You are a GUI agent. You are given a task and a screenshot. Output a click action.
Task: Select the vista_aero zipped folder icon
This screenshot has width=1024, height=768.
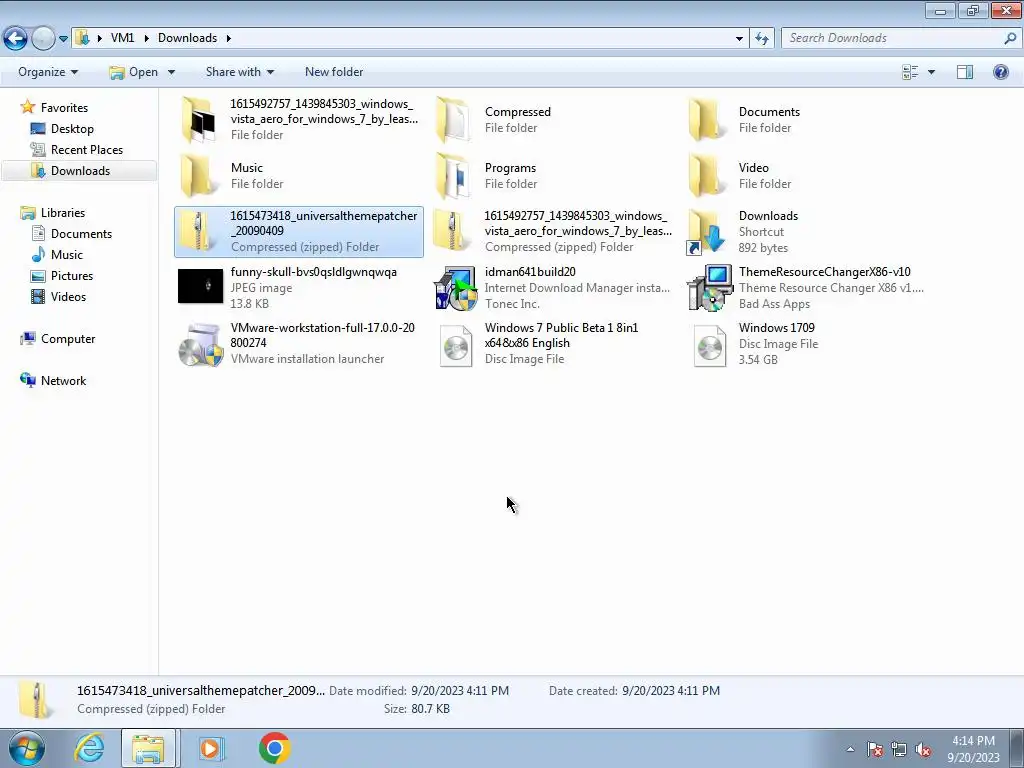point(453,231)
